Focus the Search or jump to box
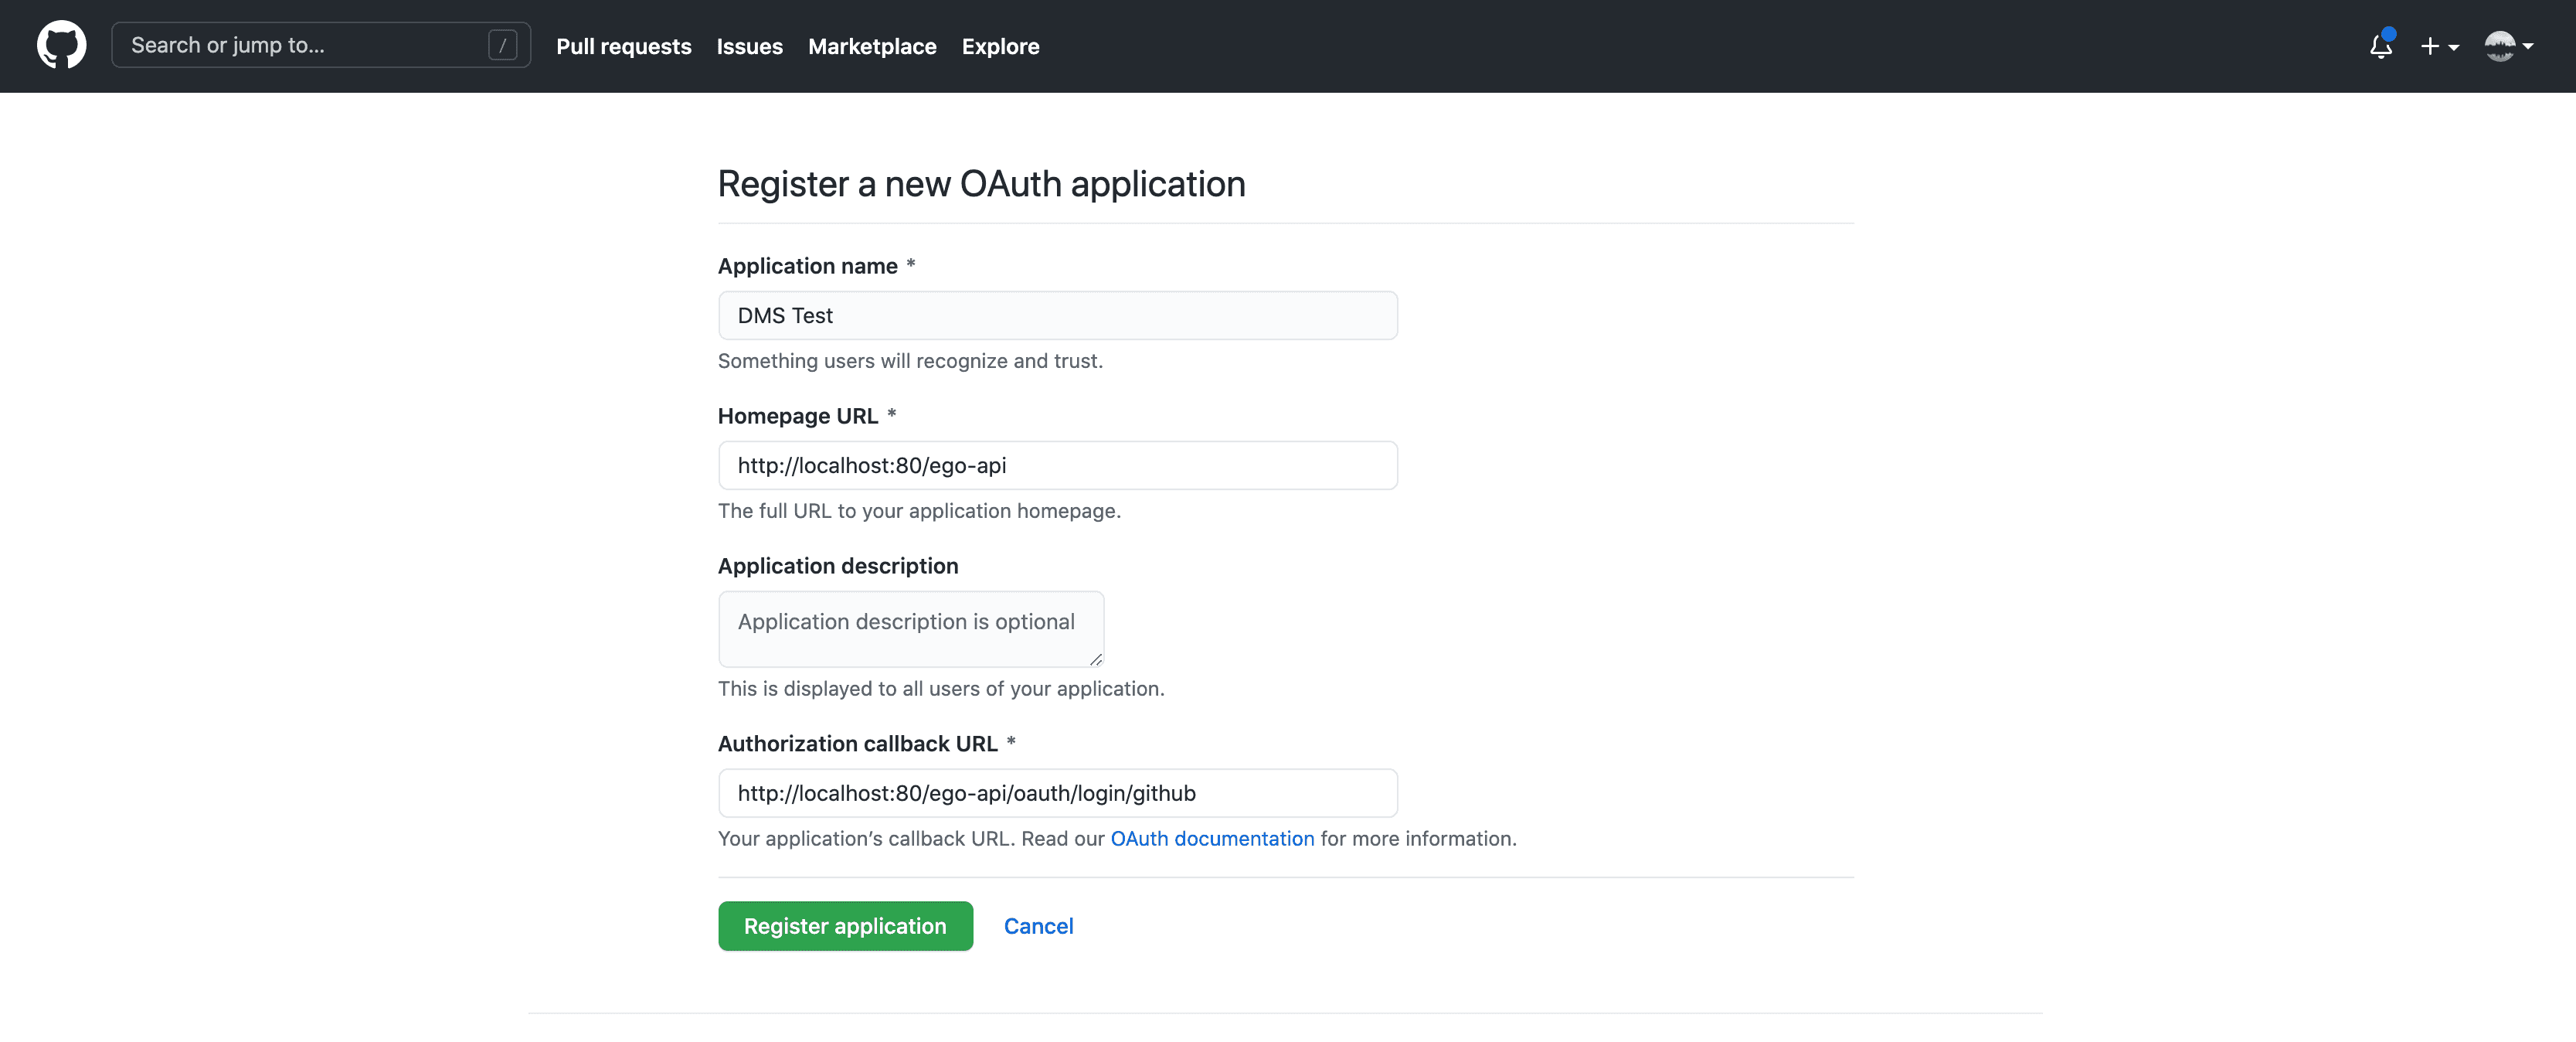 (321, 45)
